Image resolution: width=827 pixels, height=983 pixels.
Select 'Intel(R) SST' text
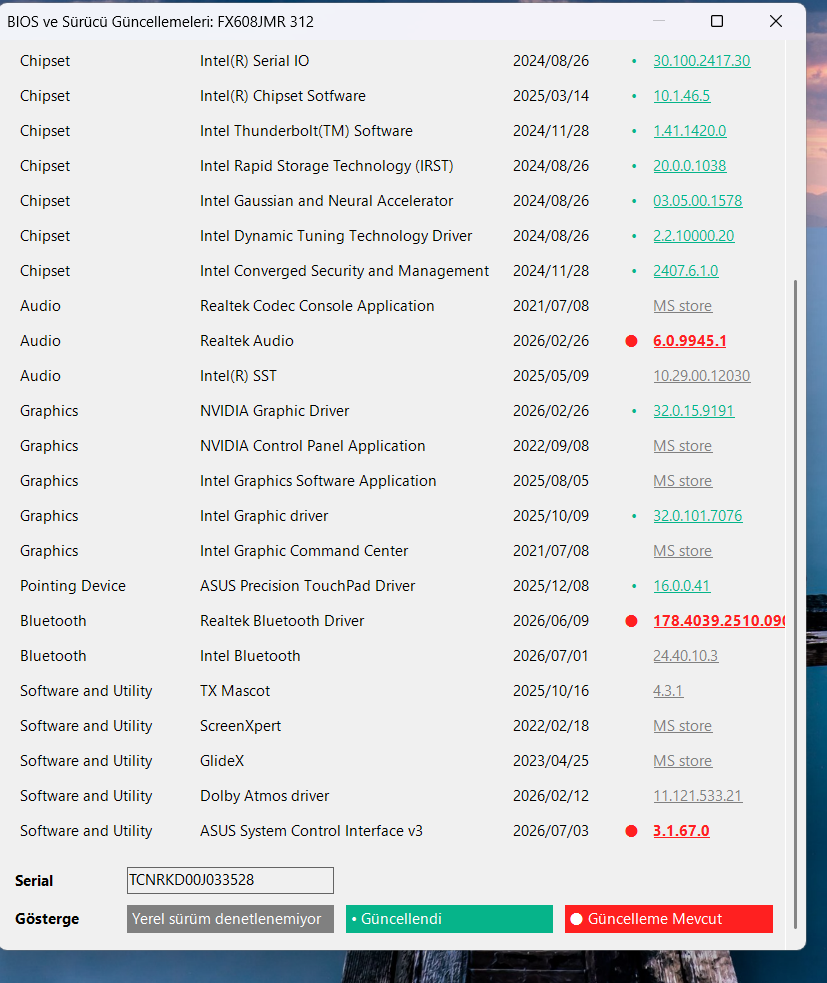click(x=238, y=376)
